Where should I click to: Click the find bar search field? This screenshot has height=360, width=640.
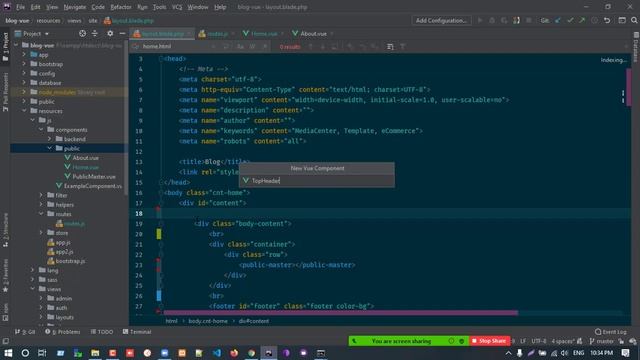[176, 47]
